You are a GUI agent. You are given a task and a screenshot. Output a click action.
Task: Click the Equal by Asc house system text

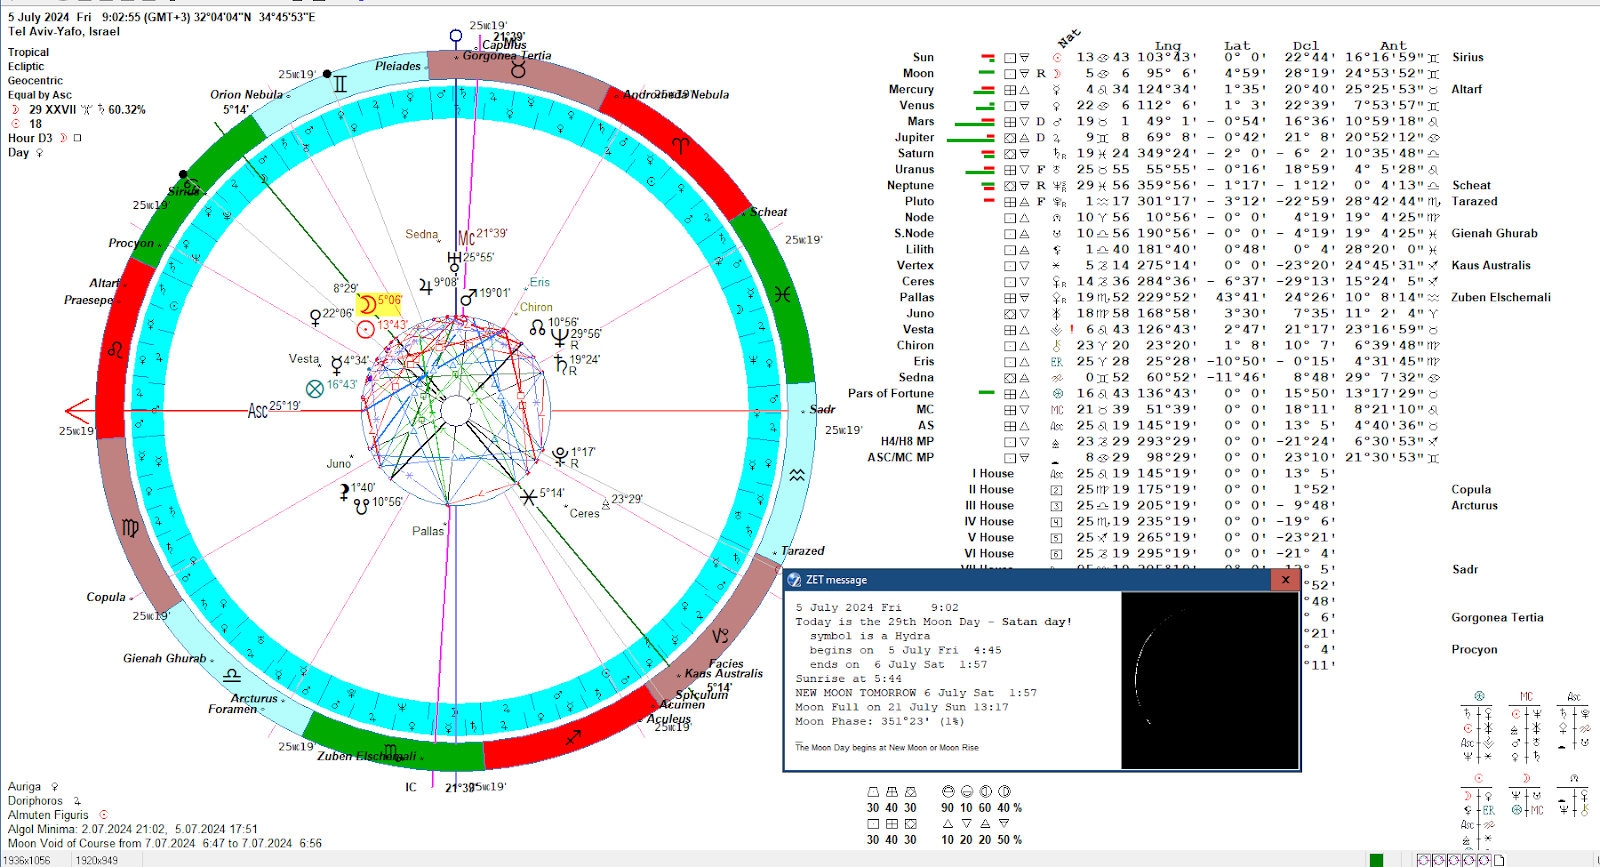pos(40,94)
